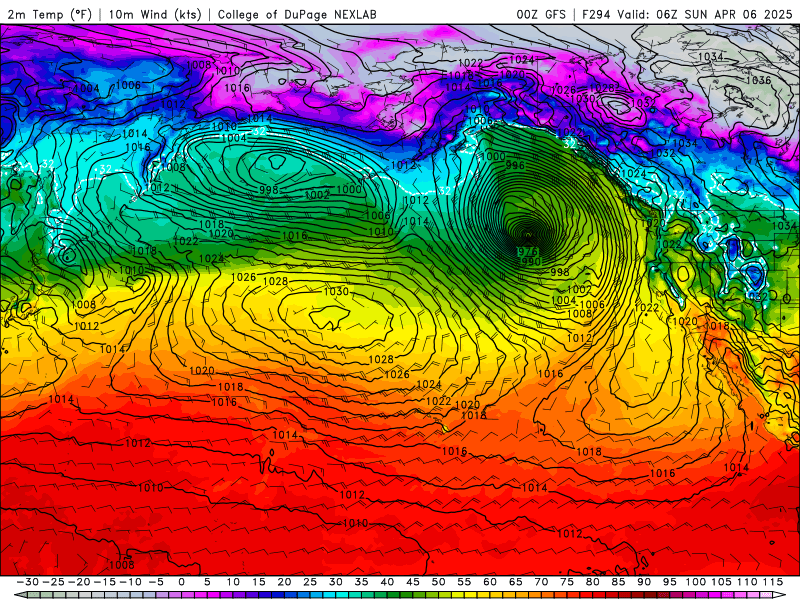Select the "105" colorbar scale label
The height and width of the screenshot is (600, 800).
point(721,582)
